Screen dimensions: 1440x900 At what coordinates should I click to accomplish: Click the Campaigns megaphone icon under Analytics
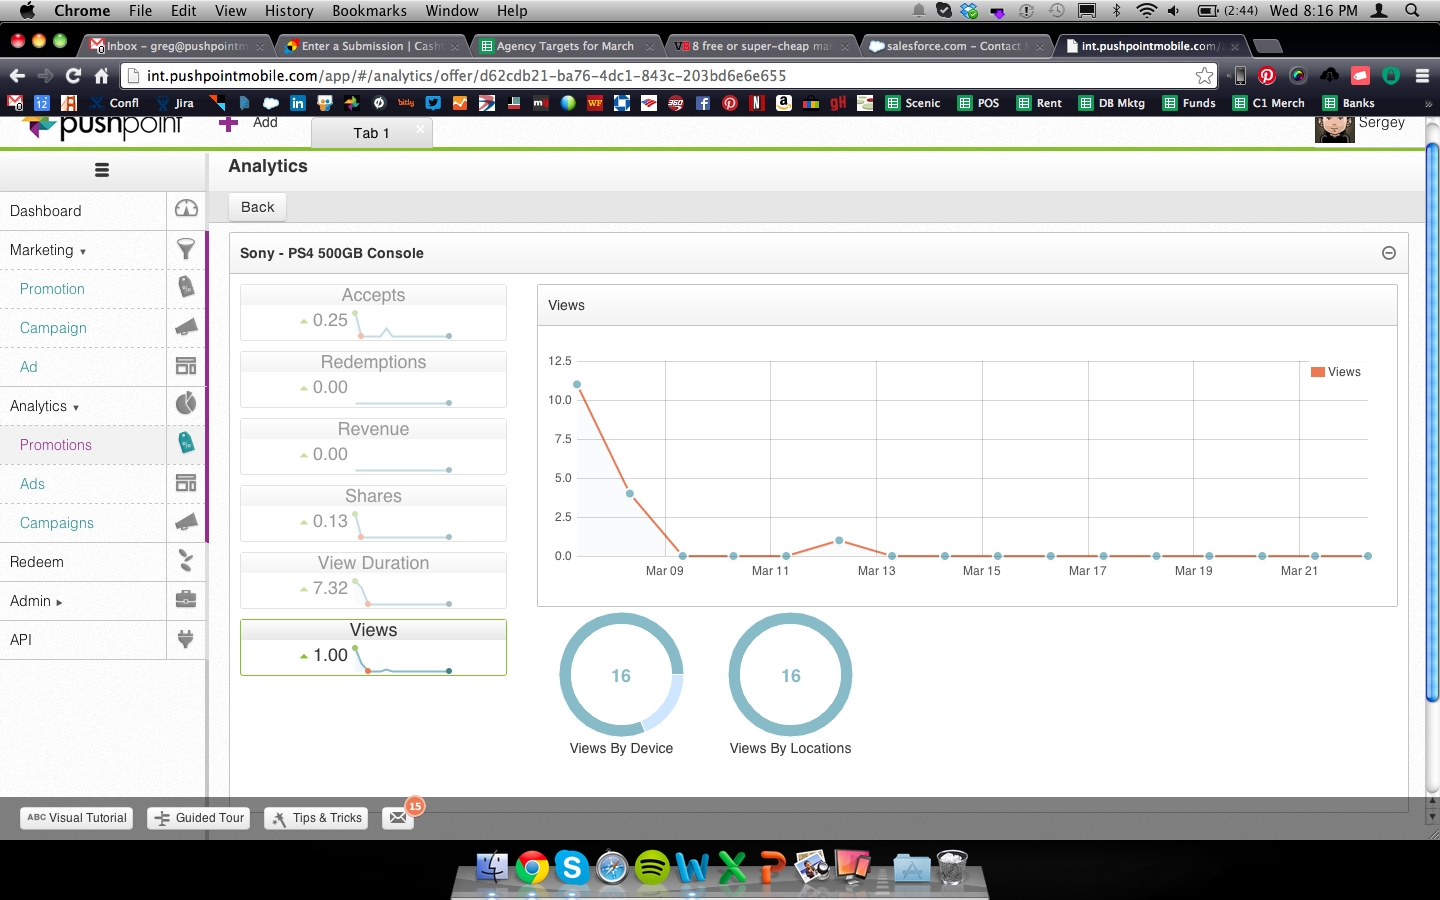(186, 522)
